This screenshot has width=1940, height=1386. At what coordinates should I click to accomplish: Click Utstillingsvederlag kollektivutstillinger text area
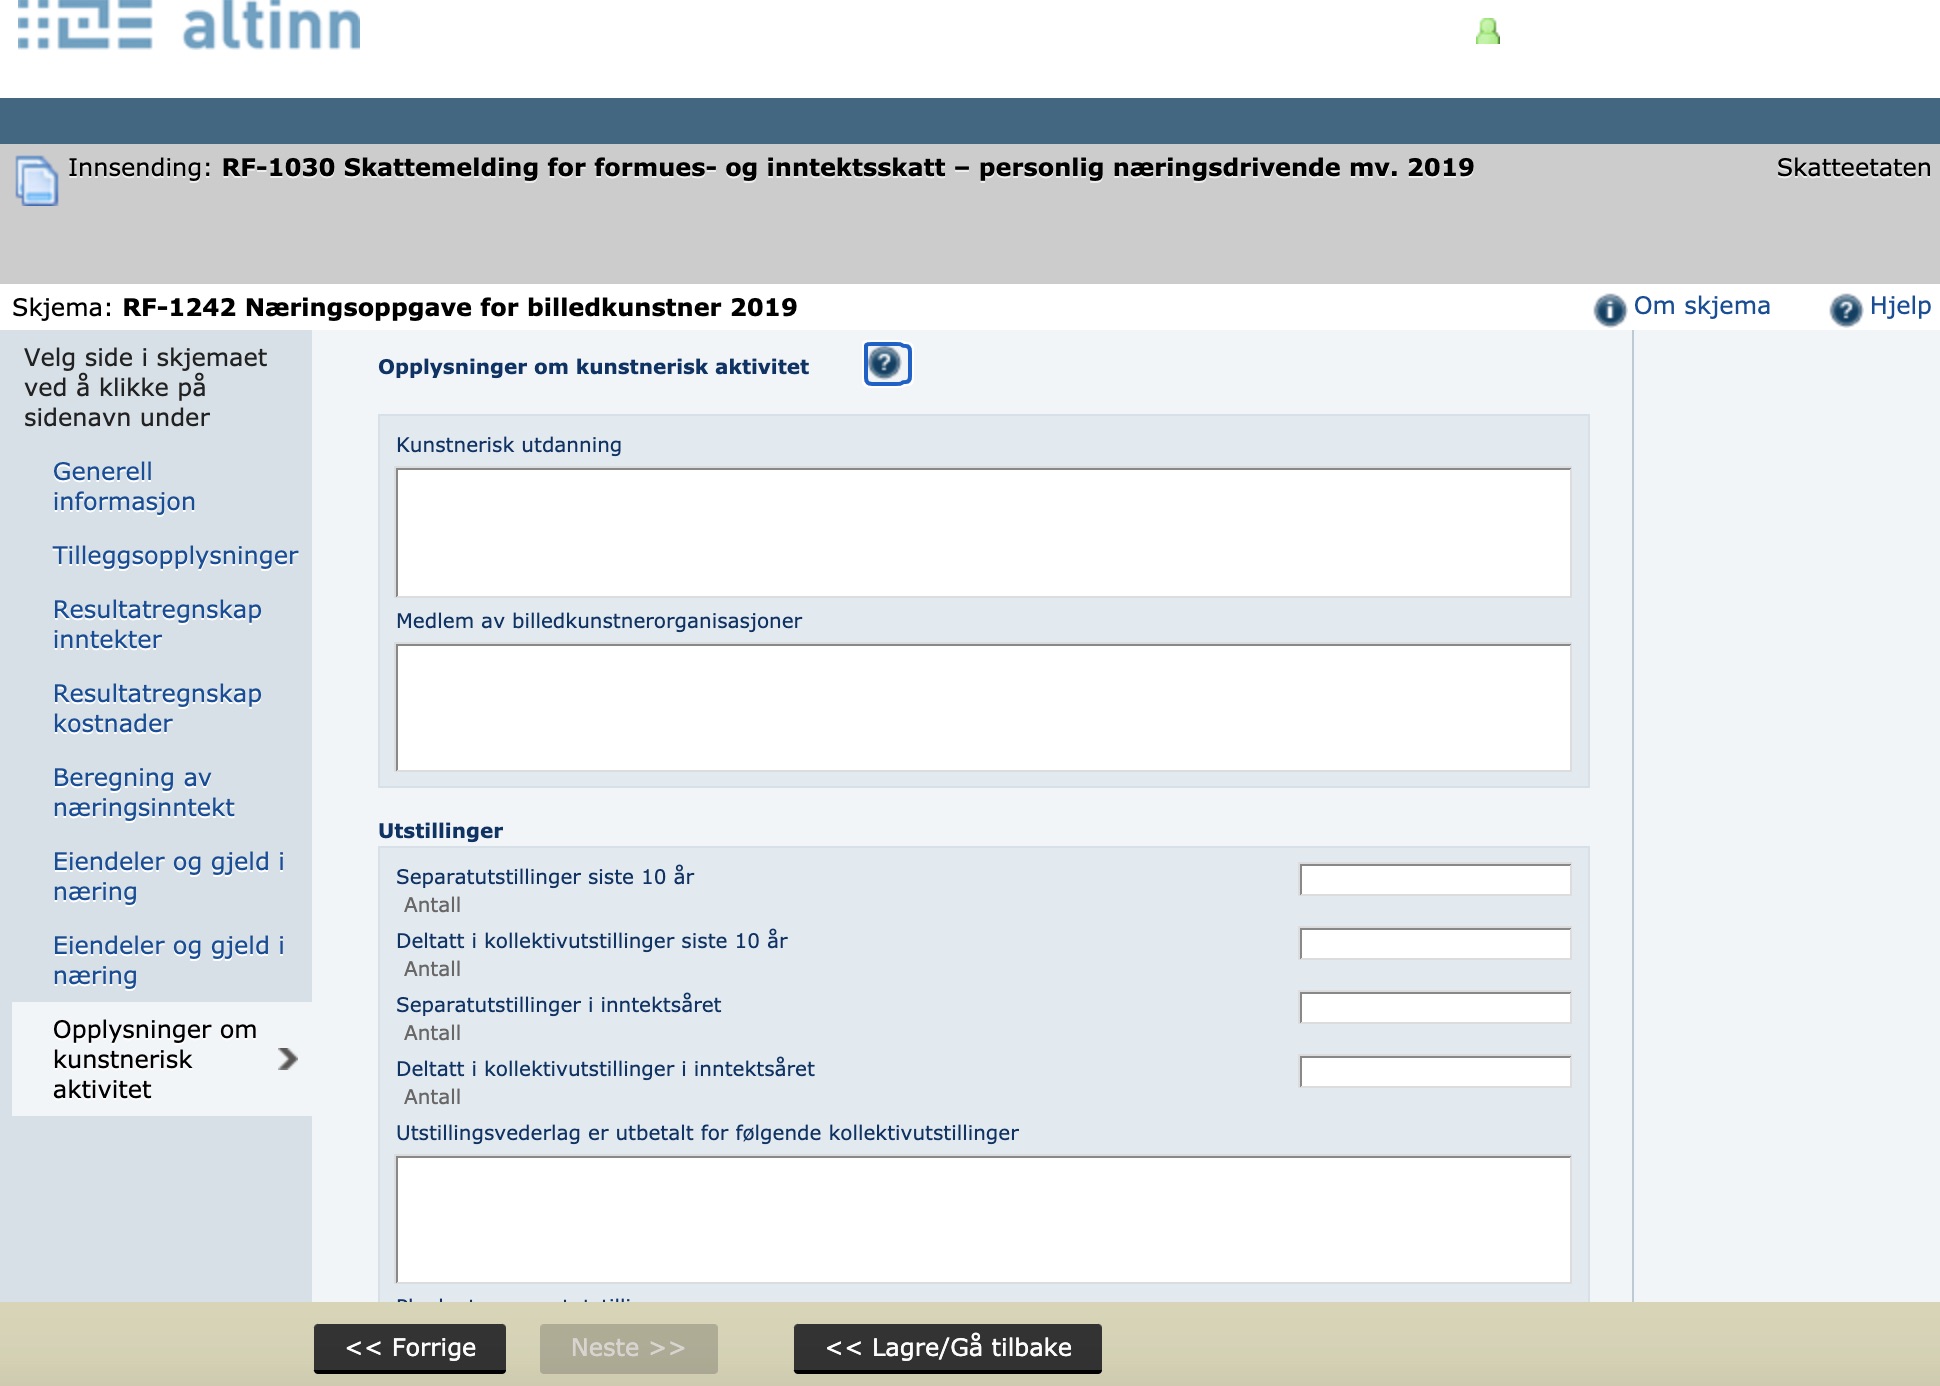click(983, 1219)
